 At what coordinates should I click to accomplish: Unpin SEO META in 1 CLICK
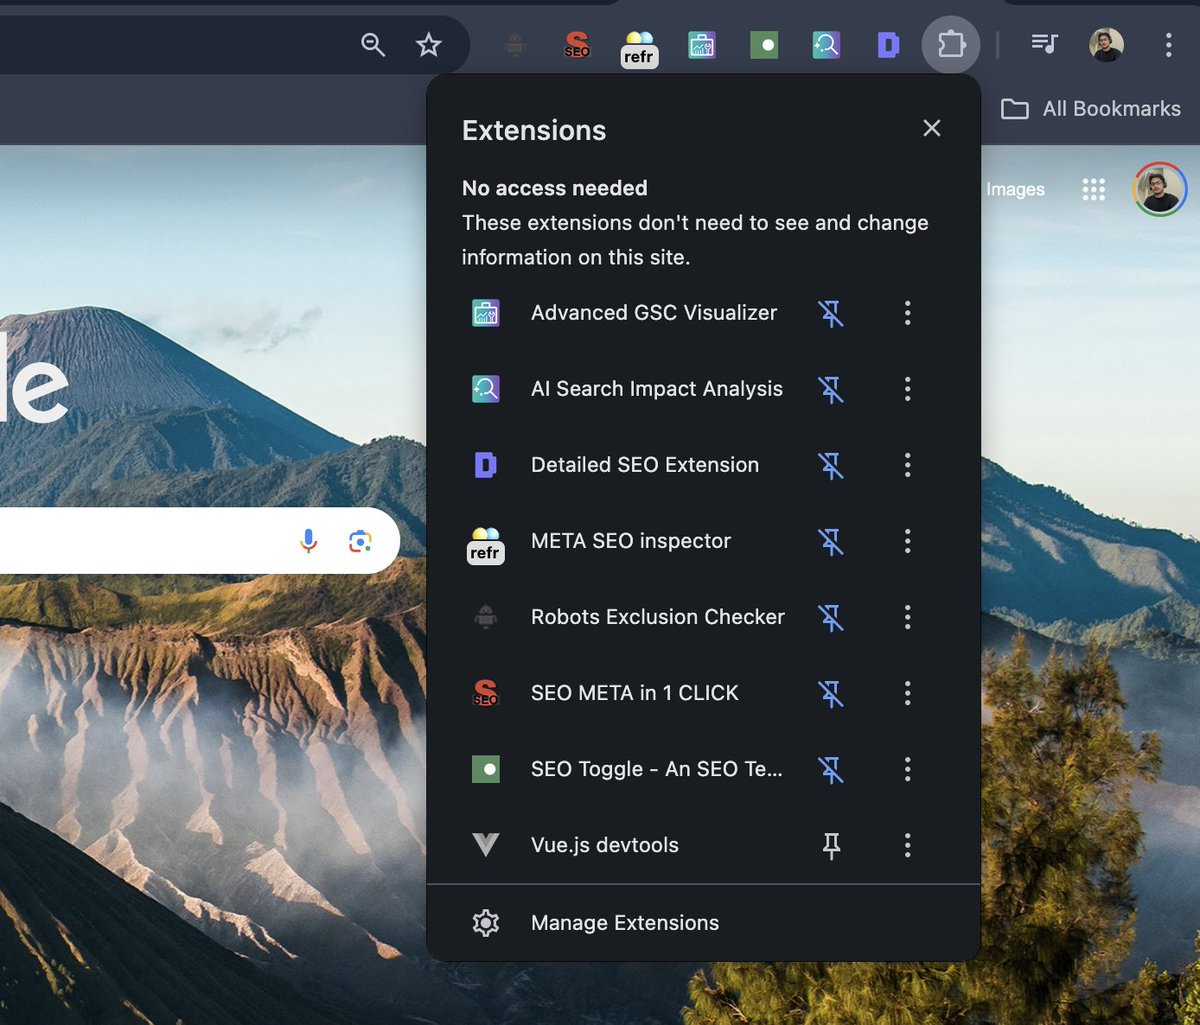point(831,693)
